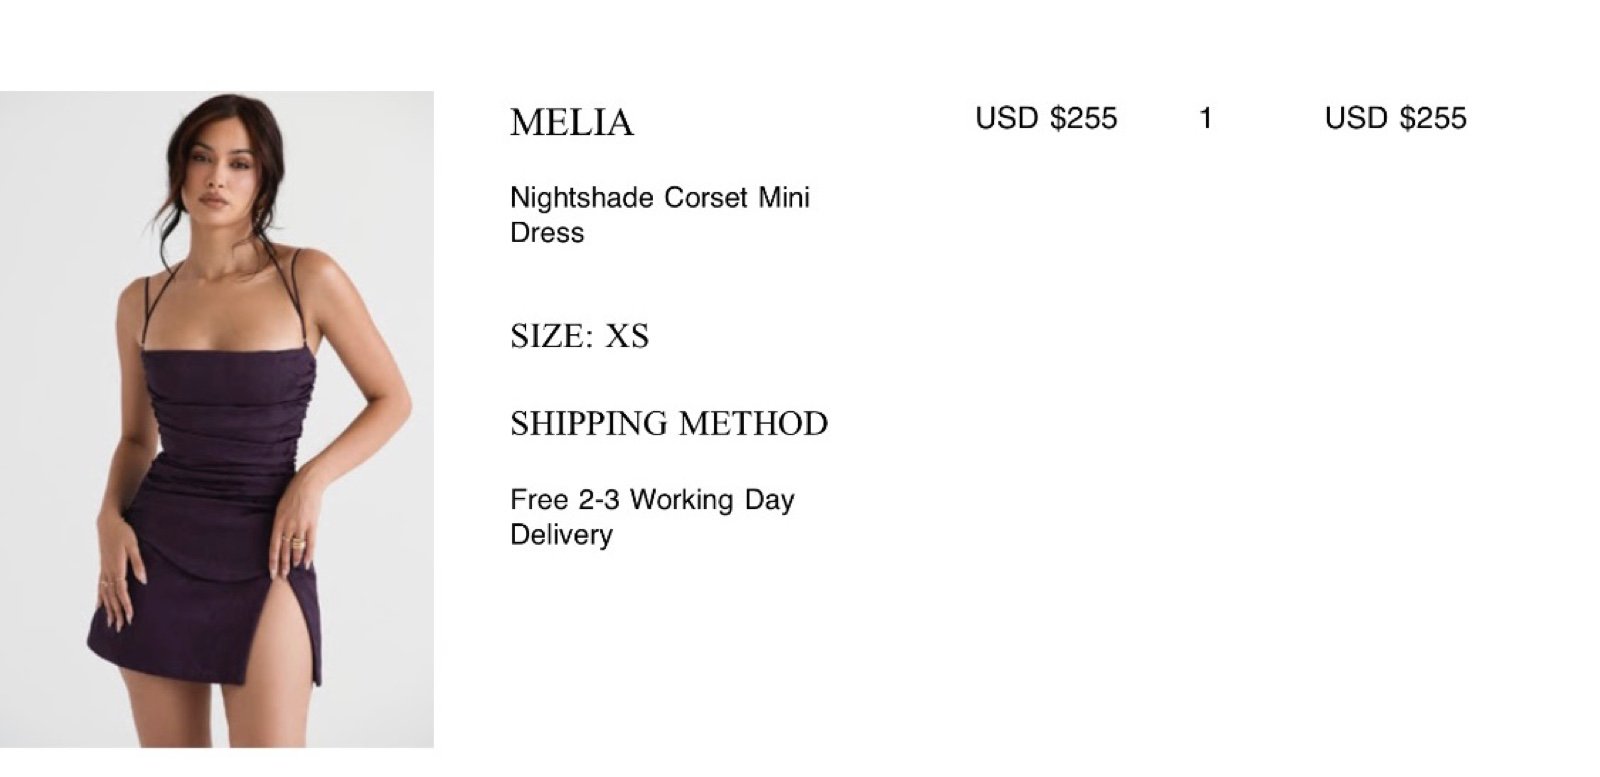
Task: Click the MELIA product name heading
Action: coord(572,123)
